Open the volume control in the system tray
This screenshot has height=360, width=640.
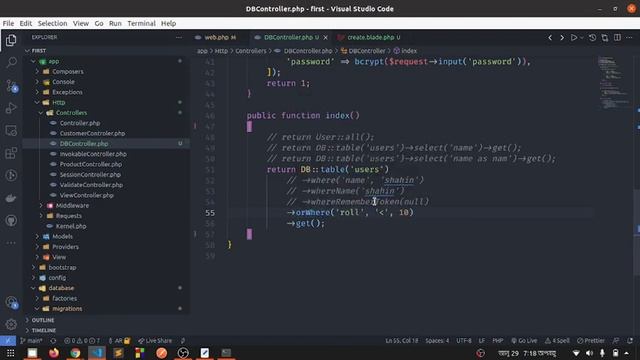tap(589, 353)
